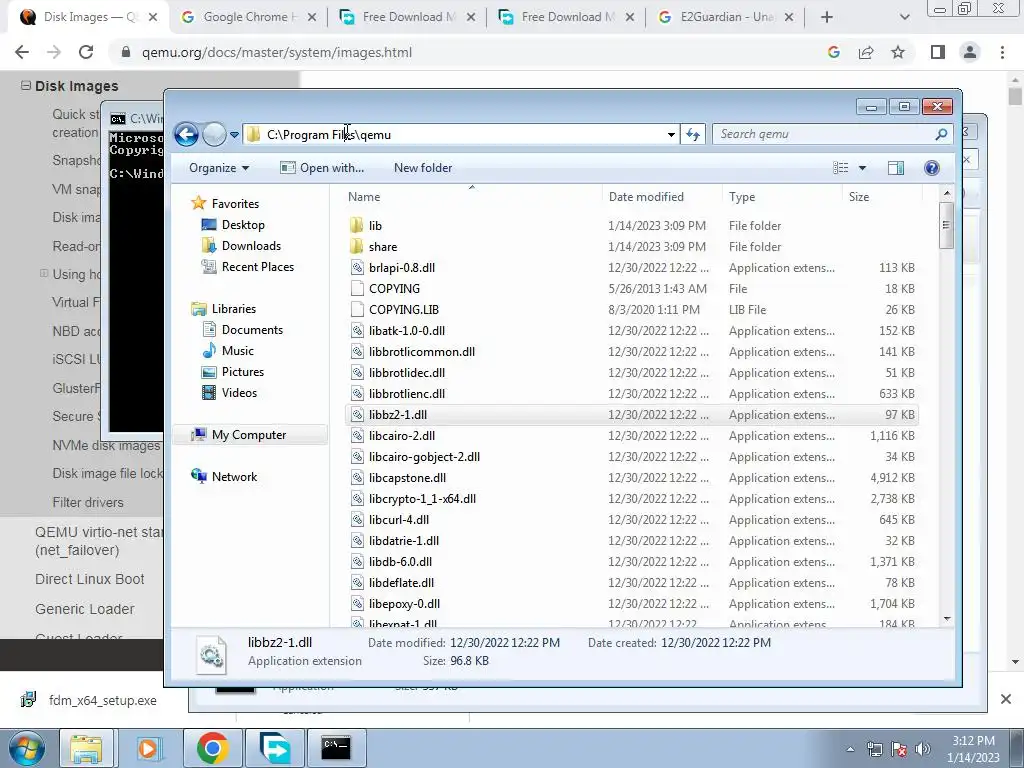Select brlapi-0.8.dll file icon
The height and width of the screenshot is (768, 1024).
pos(357,267)
